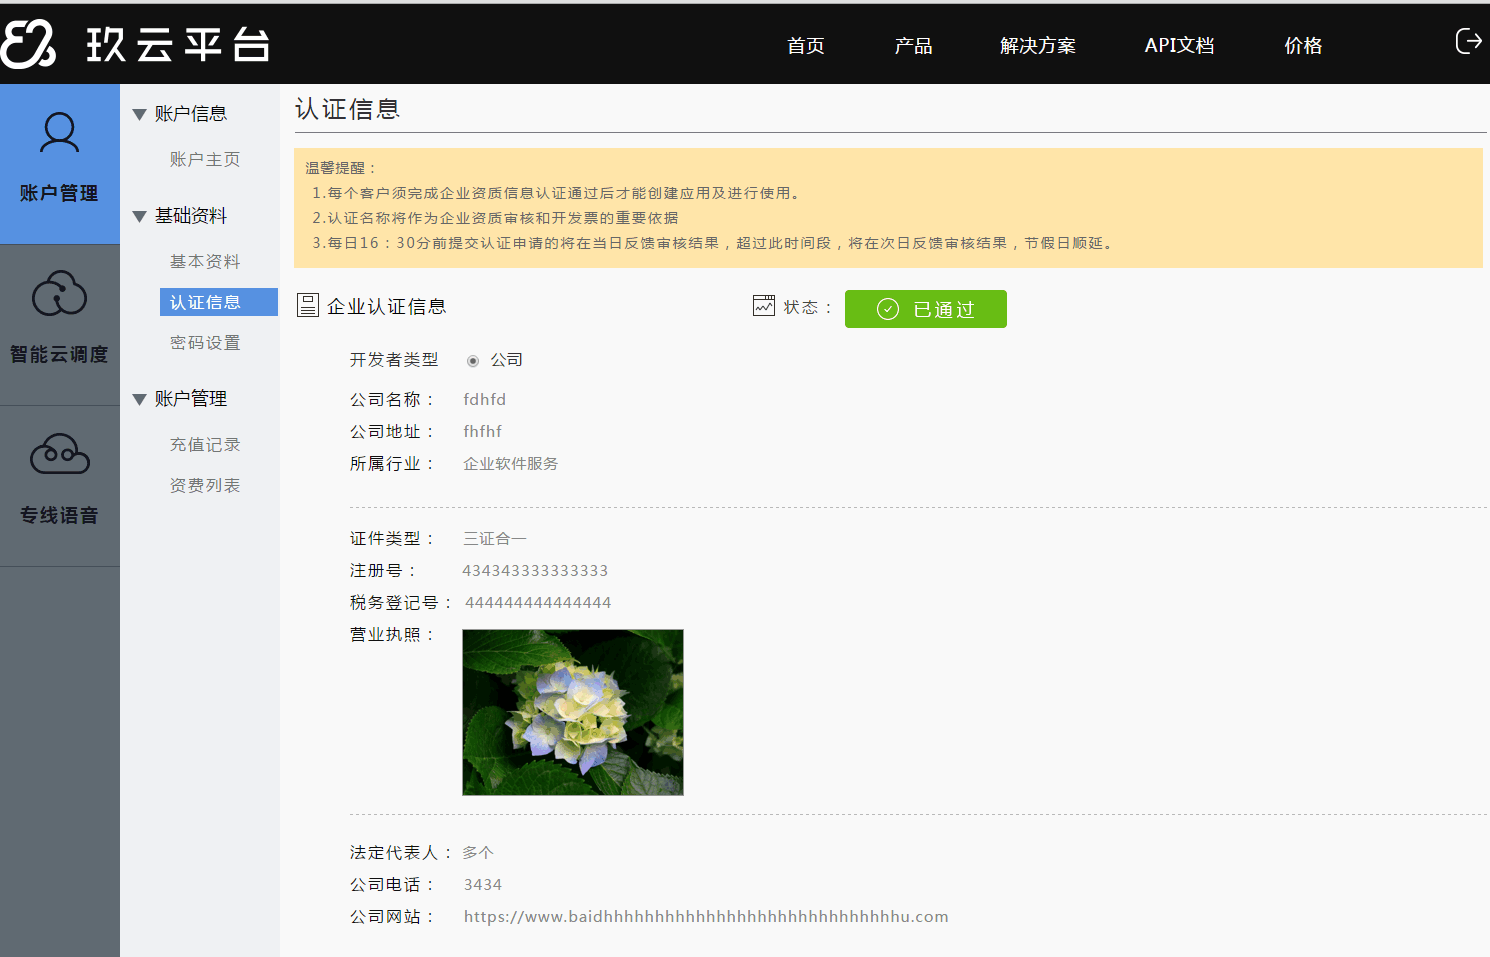The width and height of the screenshot is (1490, 957).
Task: Click the checkmark icon in 已通过
Action: [888, 309]
